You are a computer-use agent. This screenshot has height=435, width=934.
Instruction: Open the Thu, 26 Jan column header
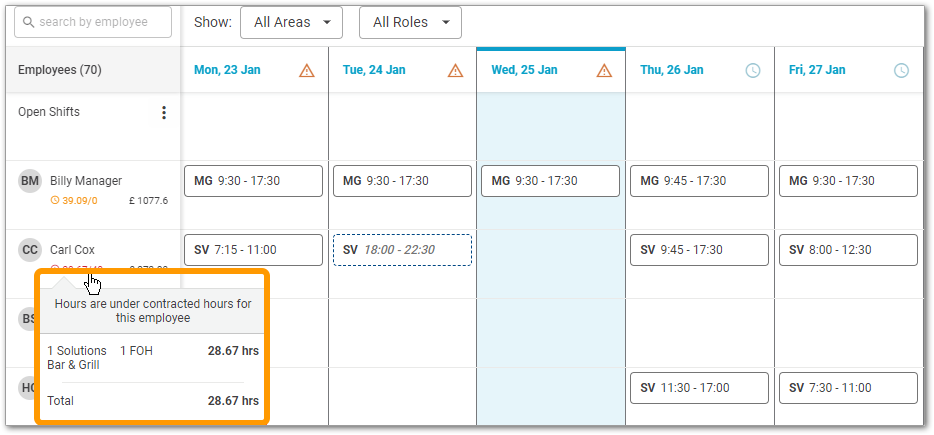coord(672,70)
